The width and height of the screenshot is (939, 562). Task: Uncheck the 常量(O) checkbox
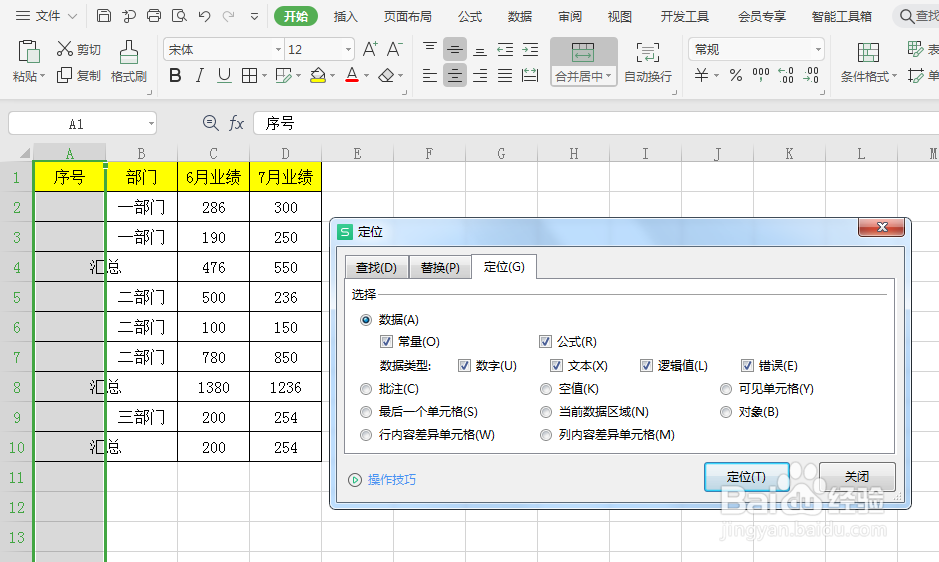pyautogui.click(x=386, y=342)
